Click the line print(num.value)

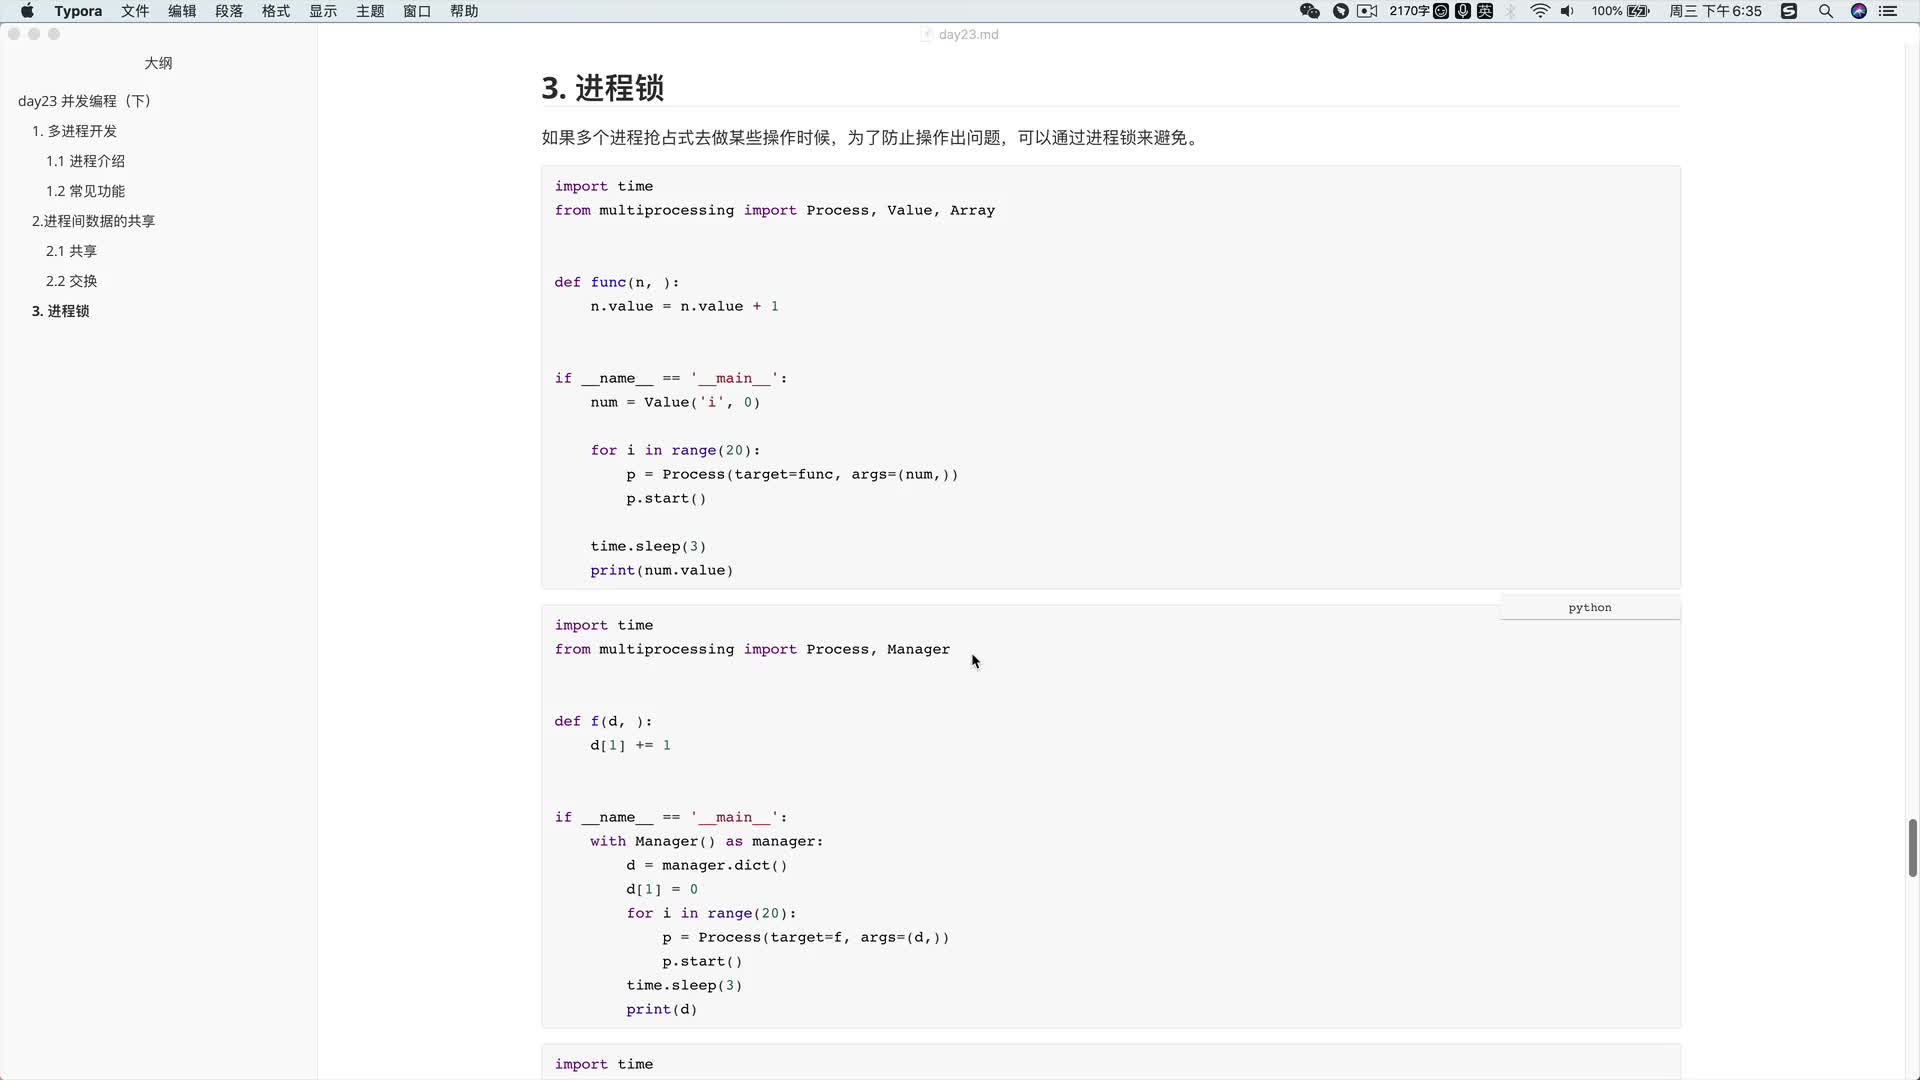point(661,571)
